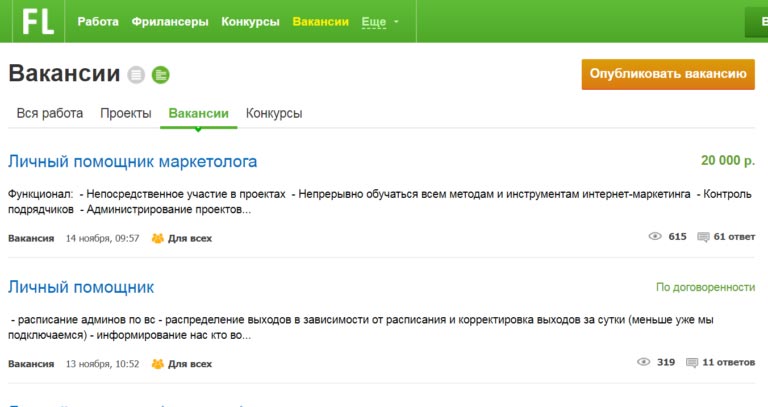Open the 'Личный помощник' vacancy link
Image resolution: width=768 pixels, height=407 pixels.
click(81, 287)
